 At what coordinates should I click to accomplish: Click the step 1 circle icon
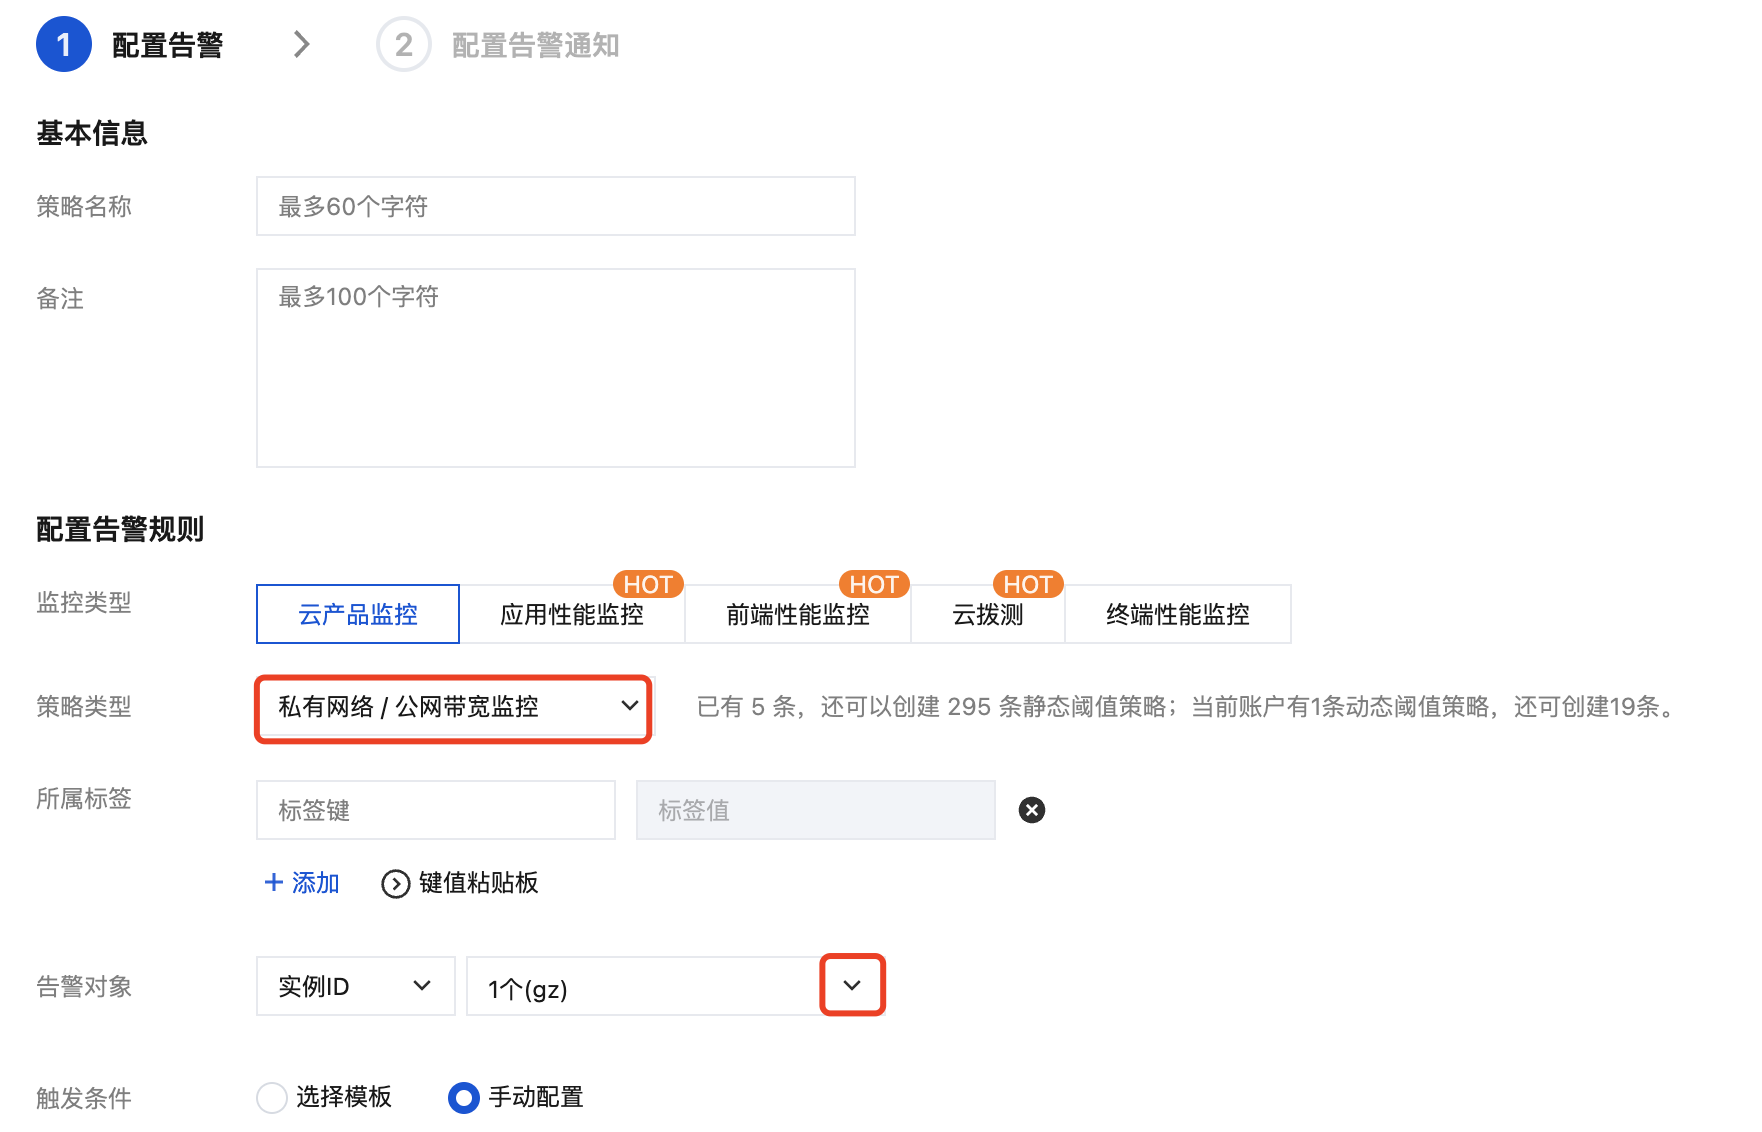point(64,44)
